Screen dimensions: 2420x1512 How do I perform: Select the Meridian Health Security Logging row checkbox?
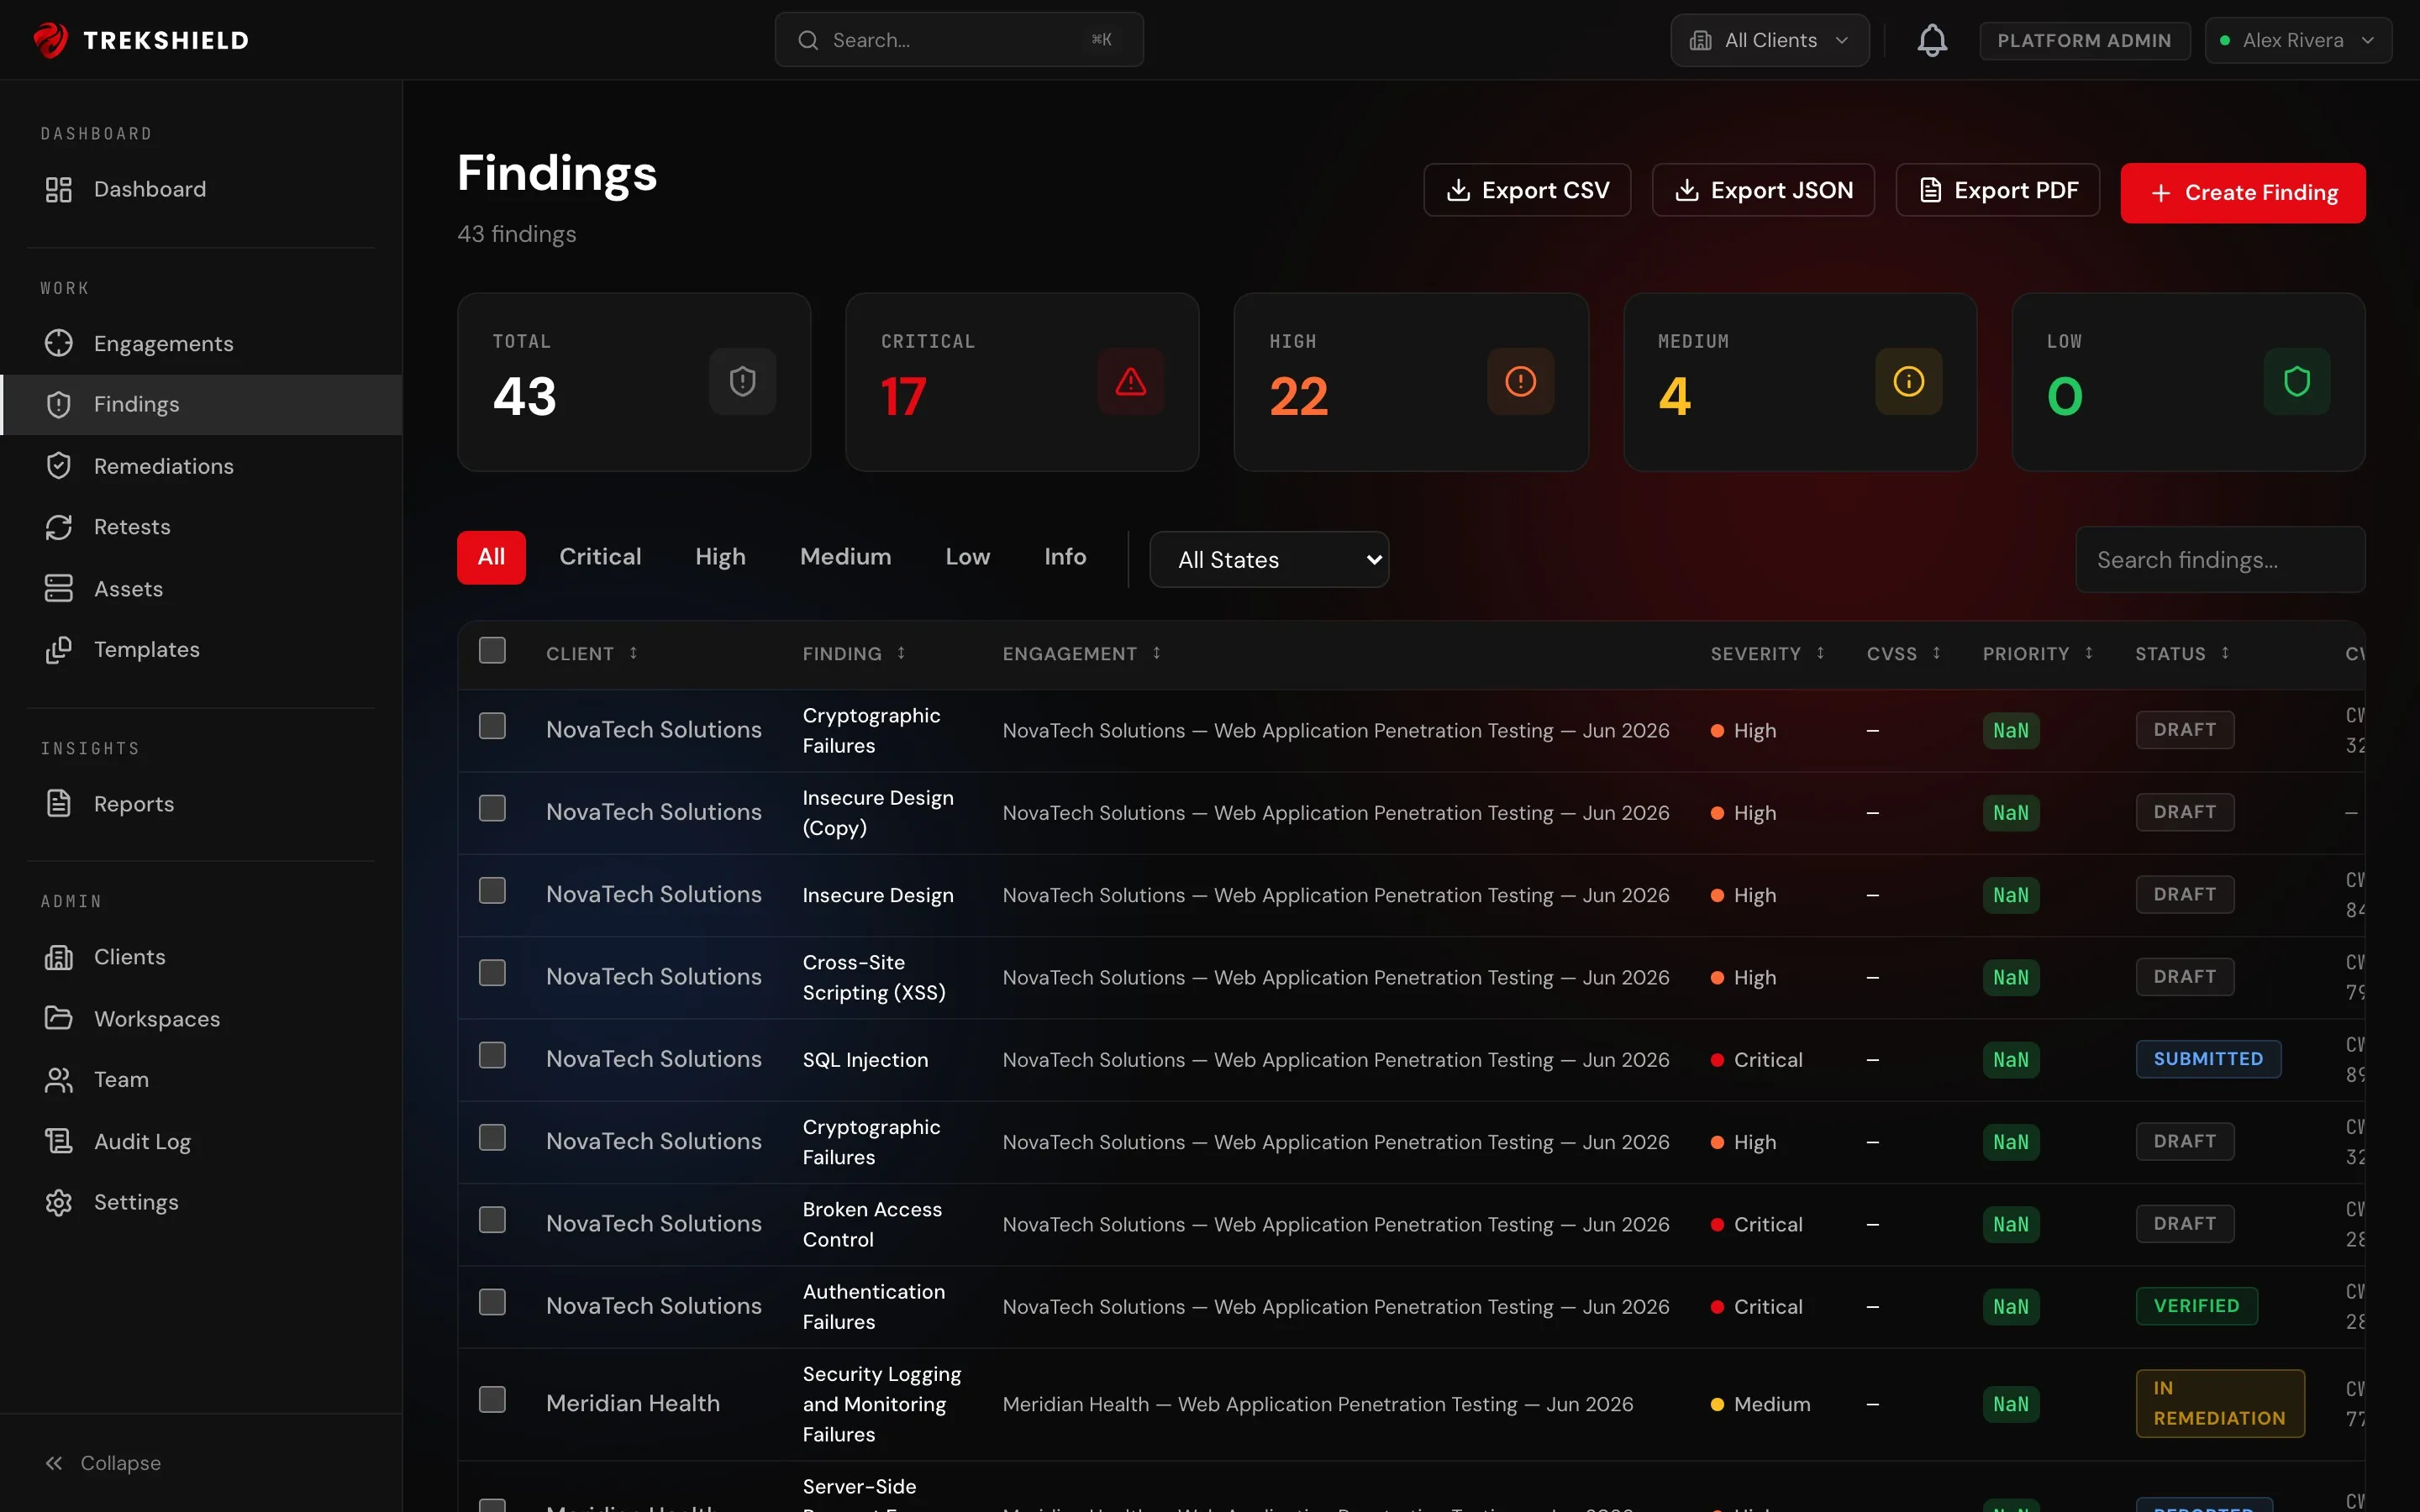pyautogui.click(x=492, y=1400)
